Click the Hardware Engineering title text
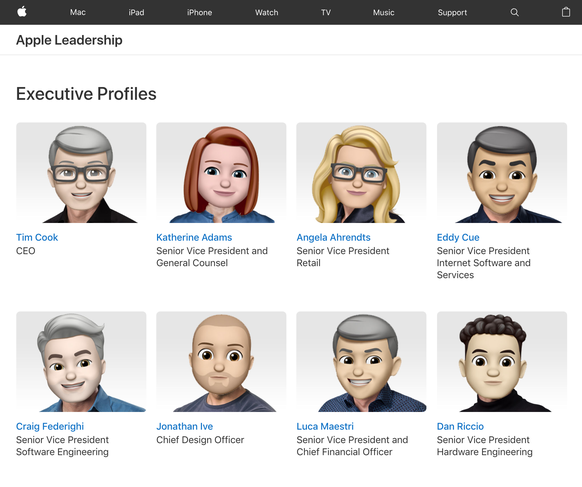This screenshot has height=487, width=582. tap(484, 452)
